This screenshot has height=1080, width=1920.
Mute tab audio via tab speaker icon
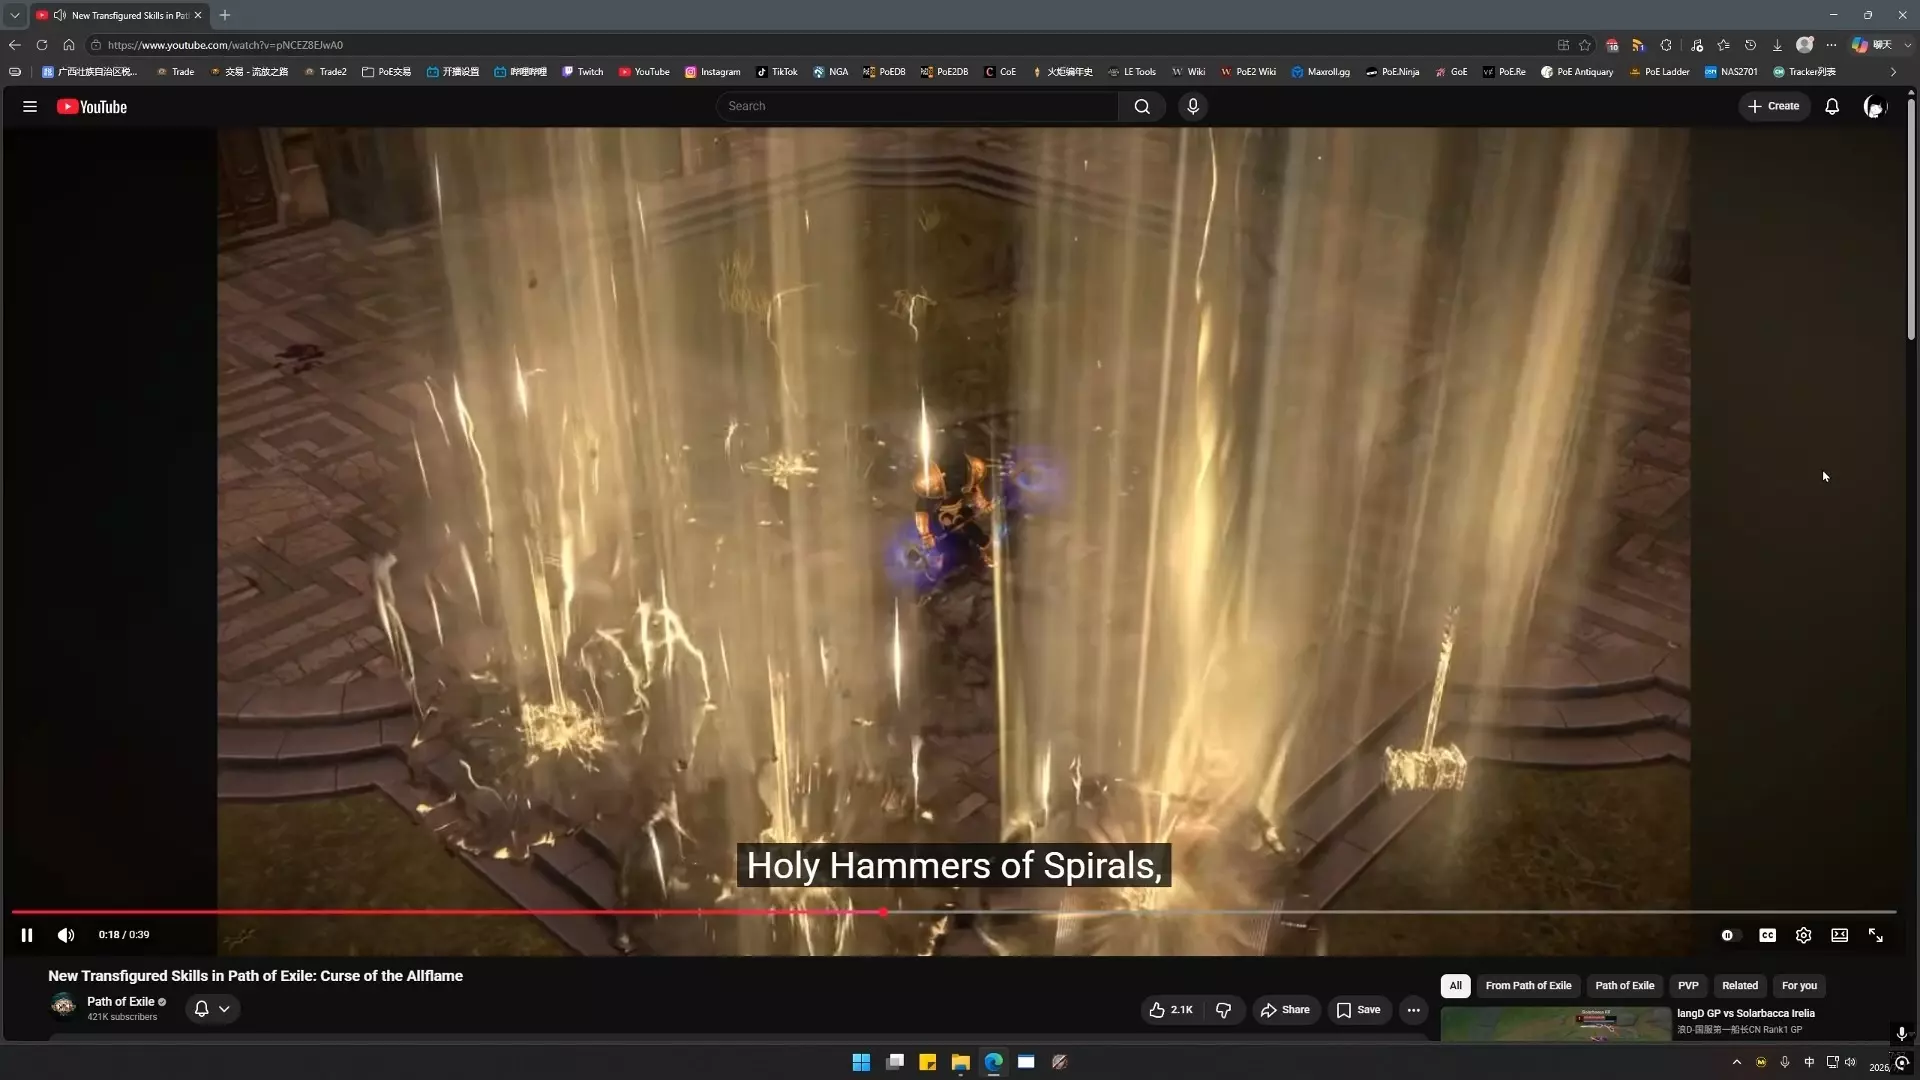(x=60, y=15)
